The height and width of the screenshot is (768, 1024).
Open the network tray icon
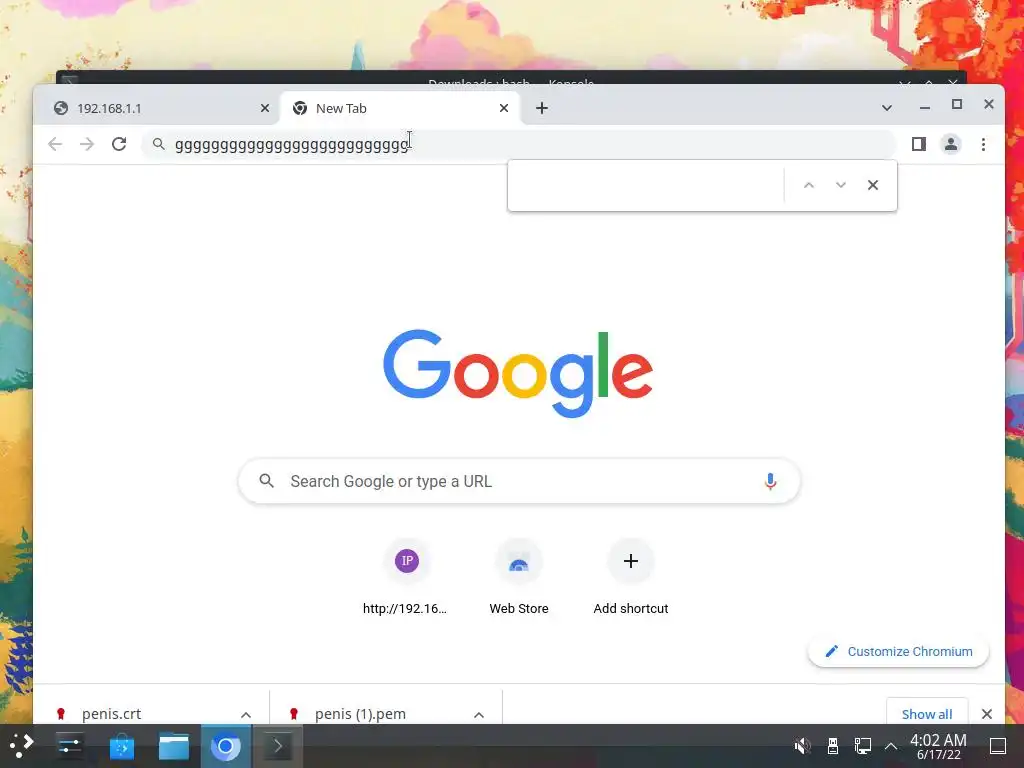(863, 746)
